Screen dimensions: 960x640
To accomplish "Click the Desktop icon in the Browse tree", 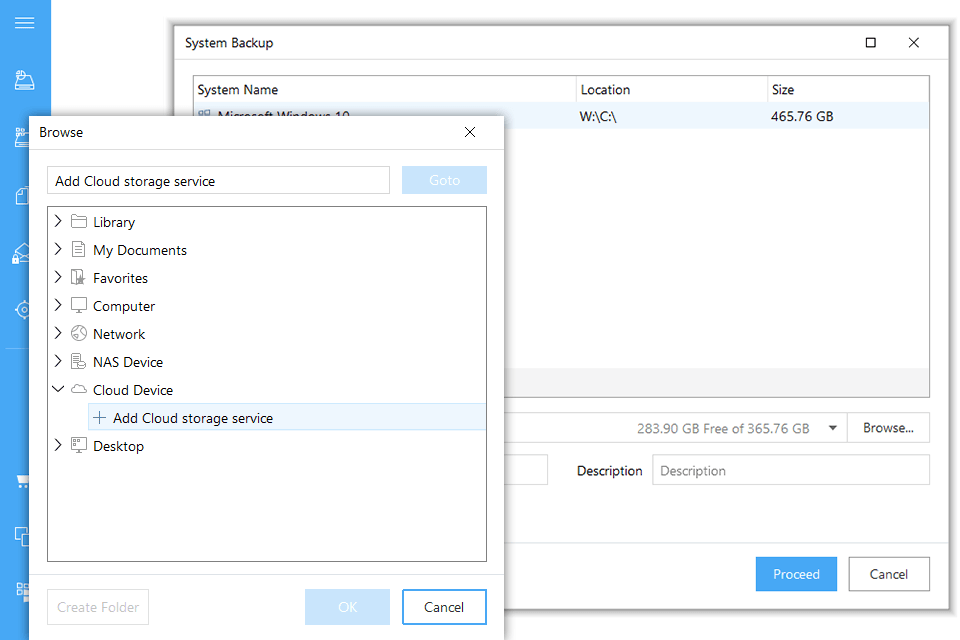I will (78, 445).
